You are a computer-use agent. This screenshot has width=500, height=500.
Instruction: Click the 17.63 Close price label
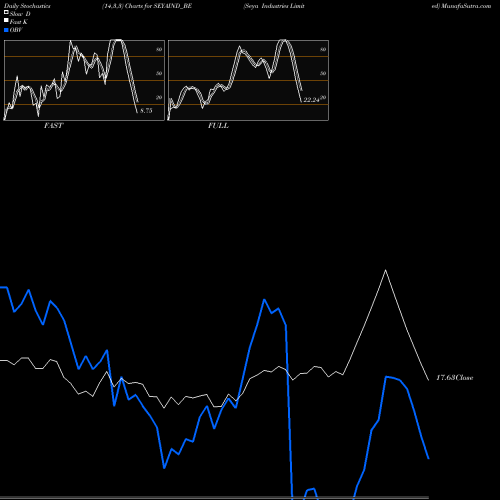pyautogui.click(x=455, y=378)
